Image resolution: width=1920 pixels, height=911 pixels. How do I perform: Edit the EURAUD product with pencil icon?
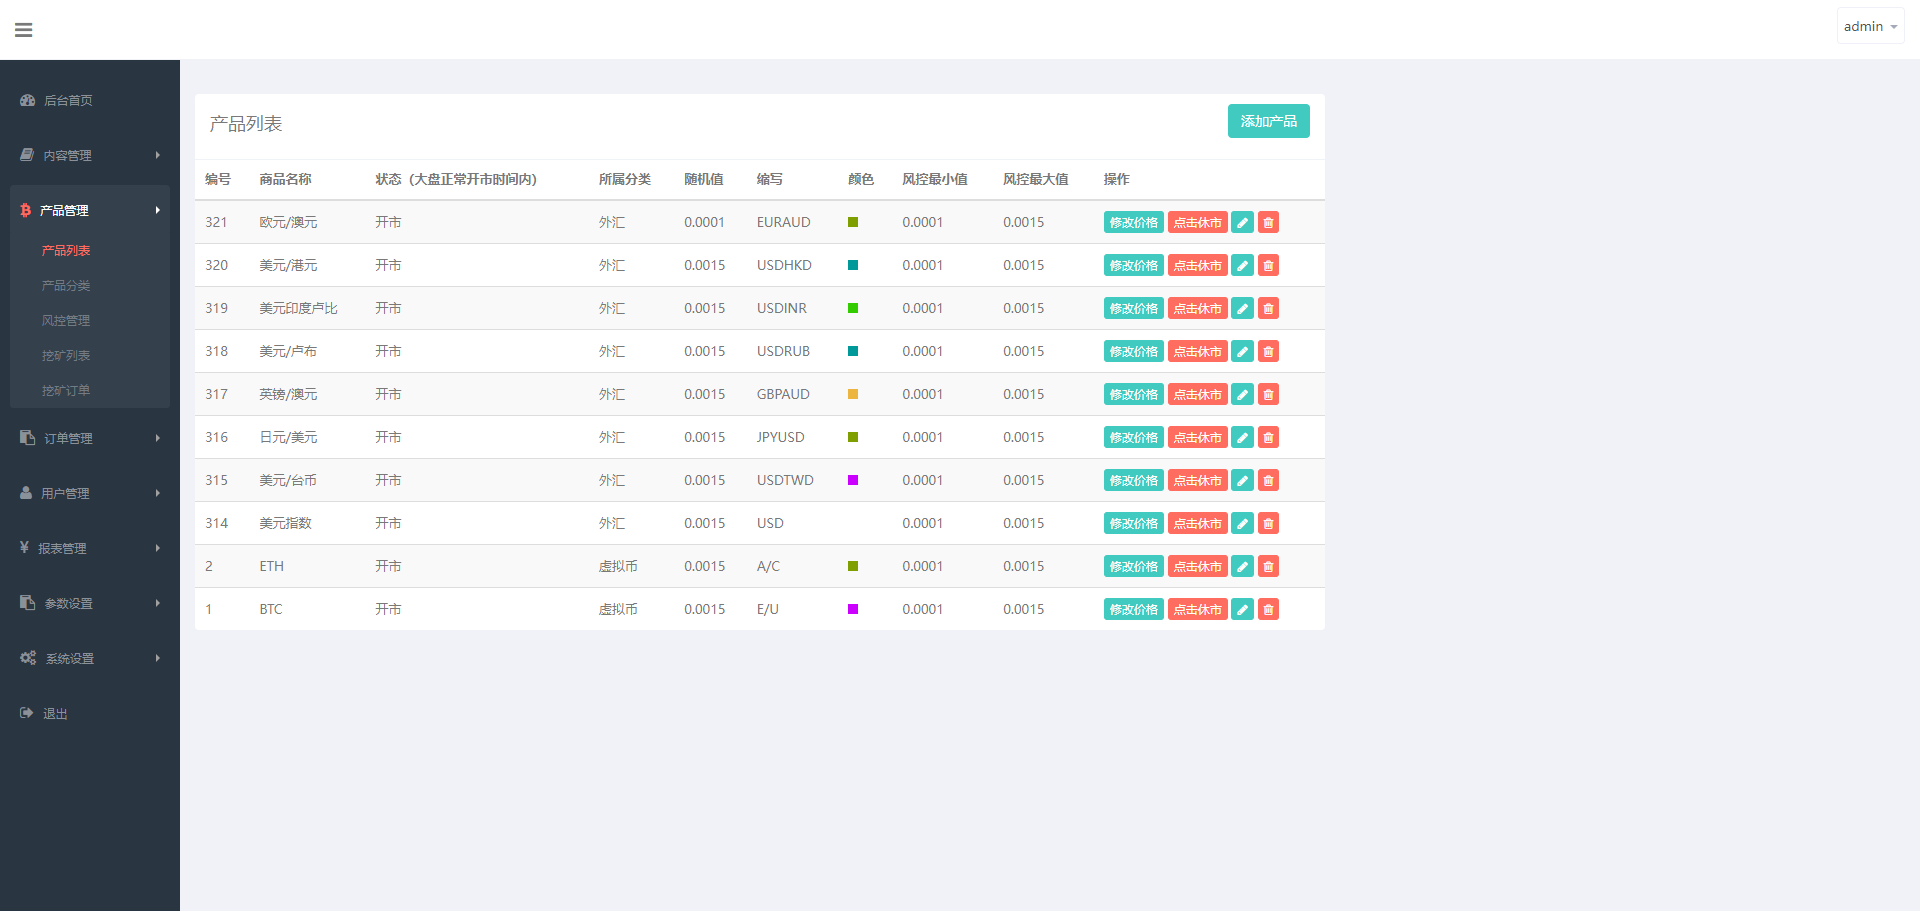[1242, 222]
